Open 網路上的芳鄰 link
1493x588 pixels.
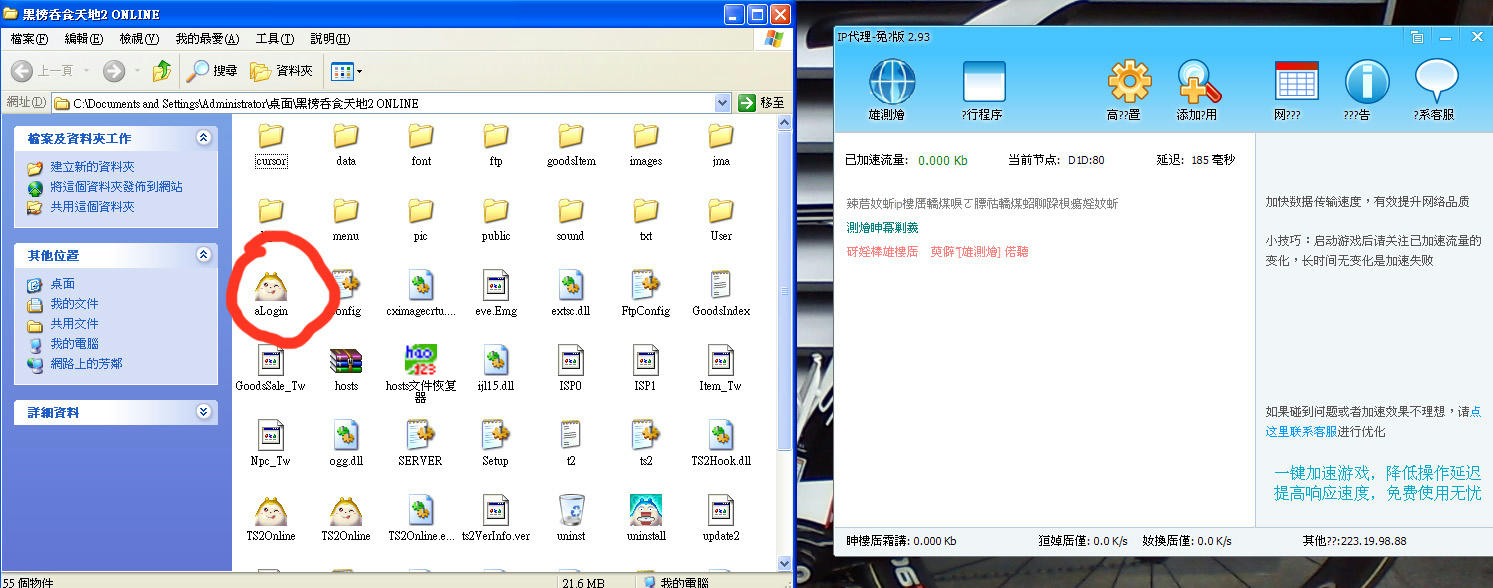coord(87,364)
